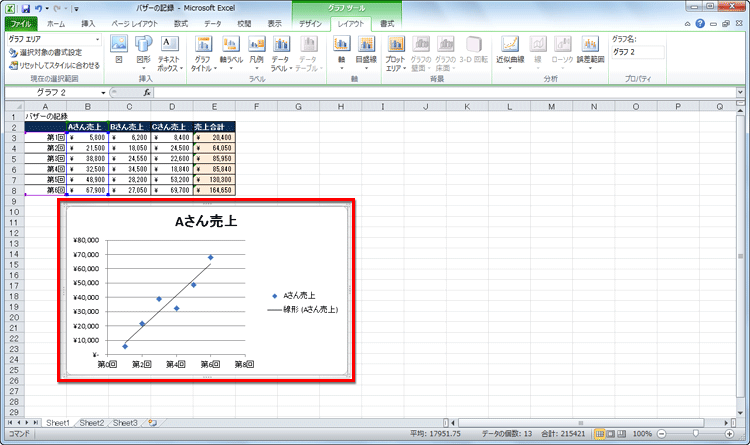This screenshot has width=750, height=445.
Task: Insert a new worksheet tab icon
Action: (153, 423)
